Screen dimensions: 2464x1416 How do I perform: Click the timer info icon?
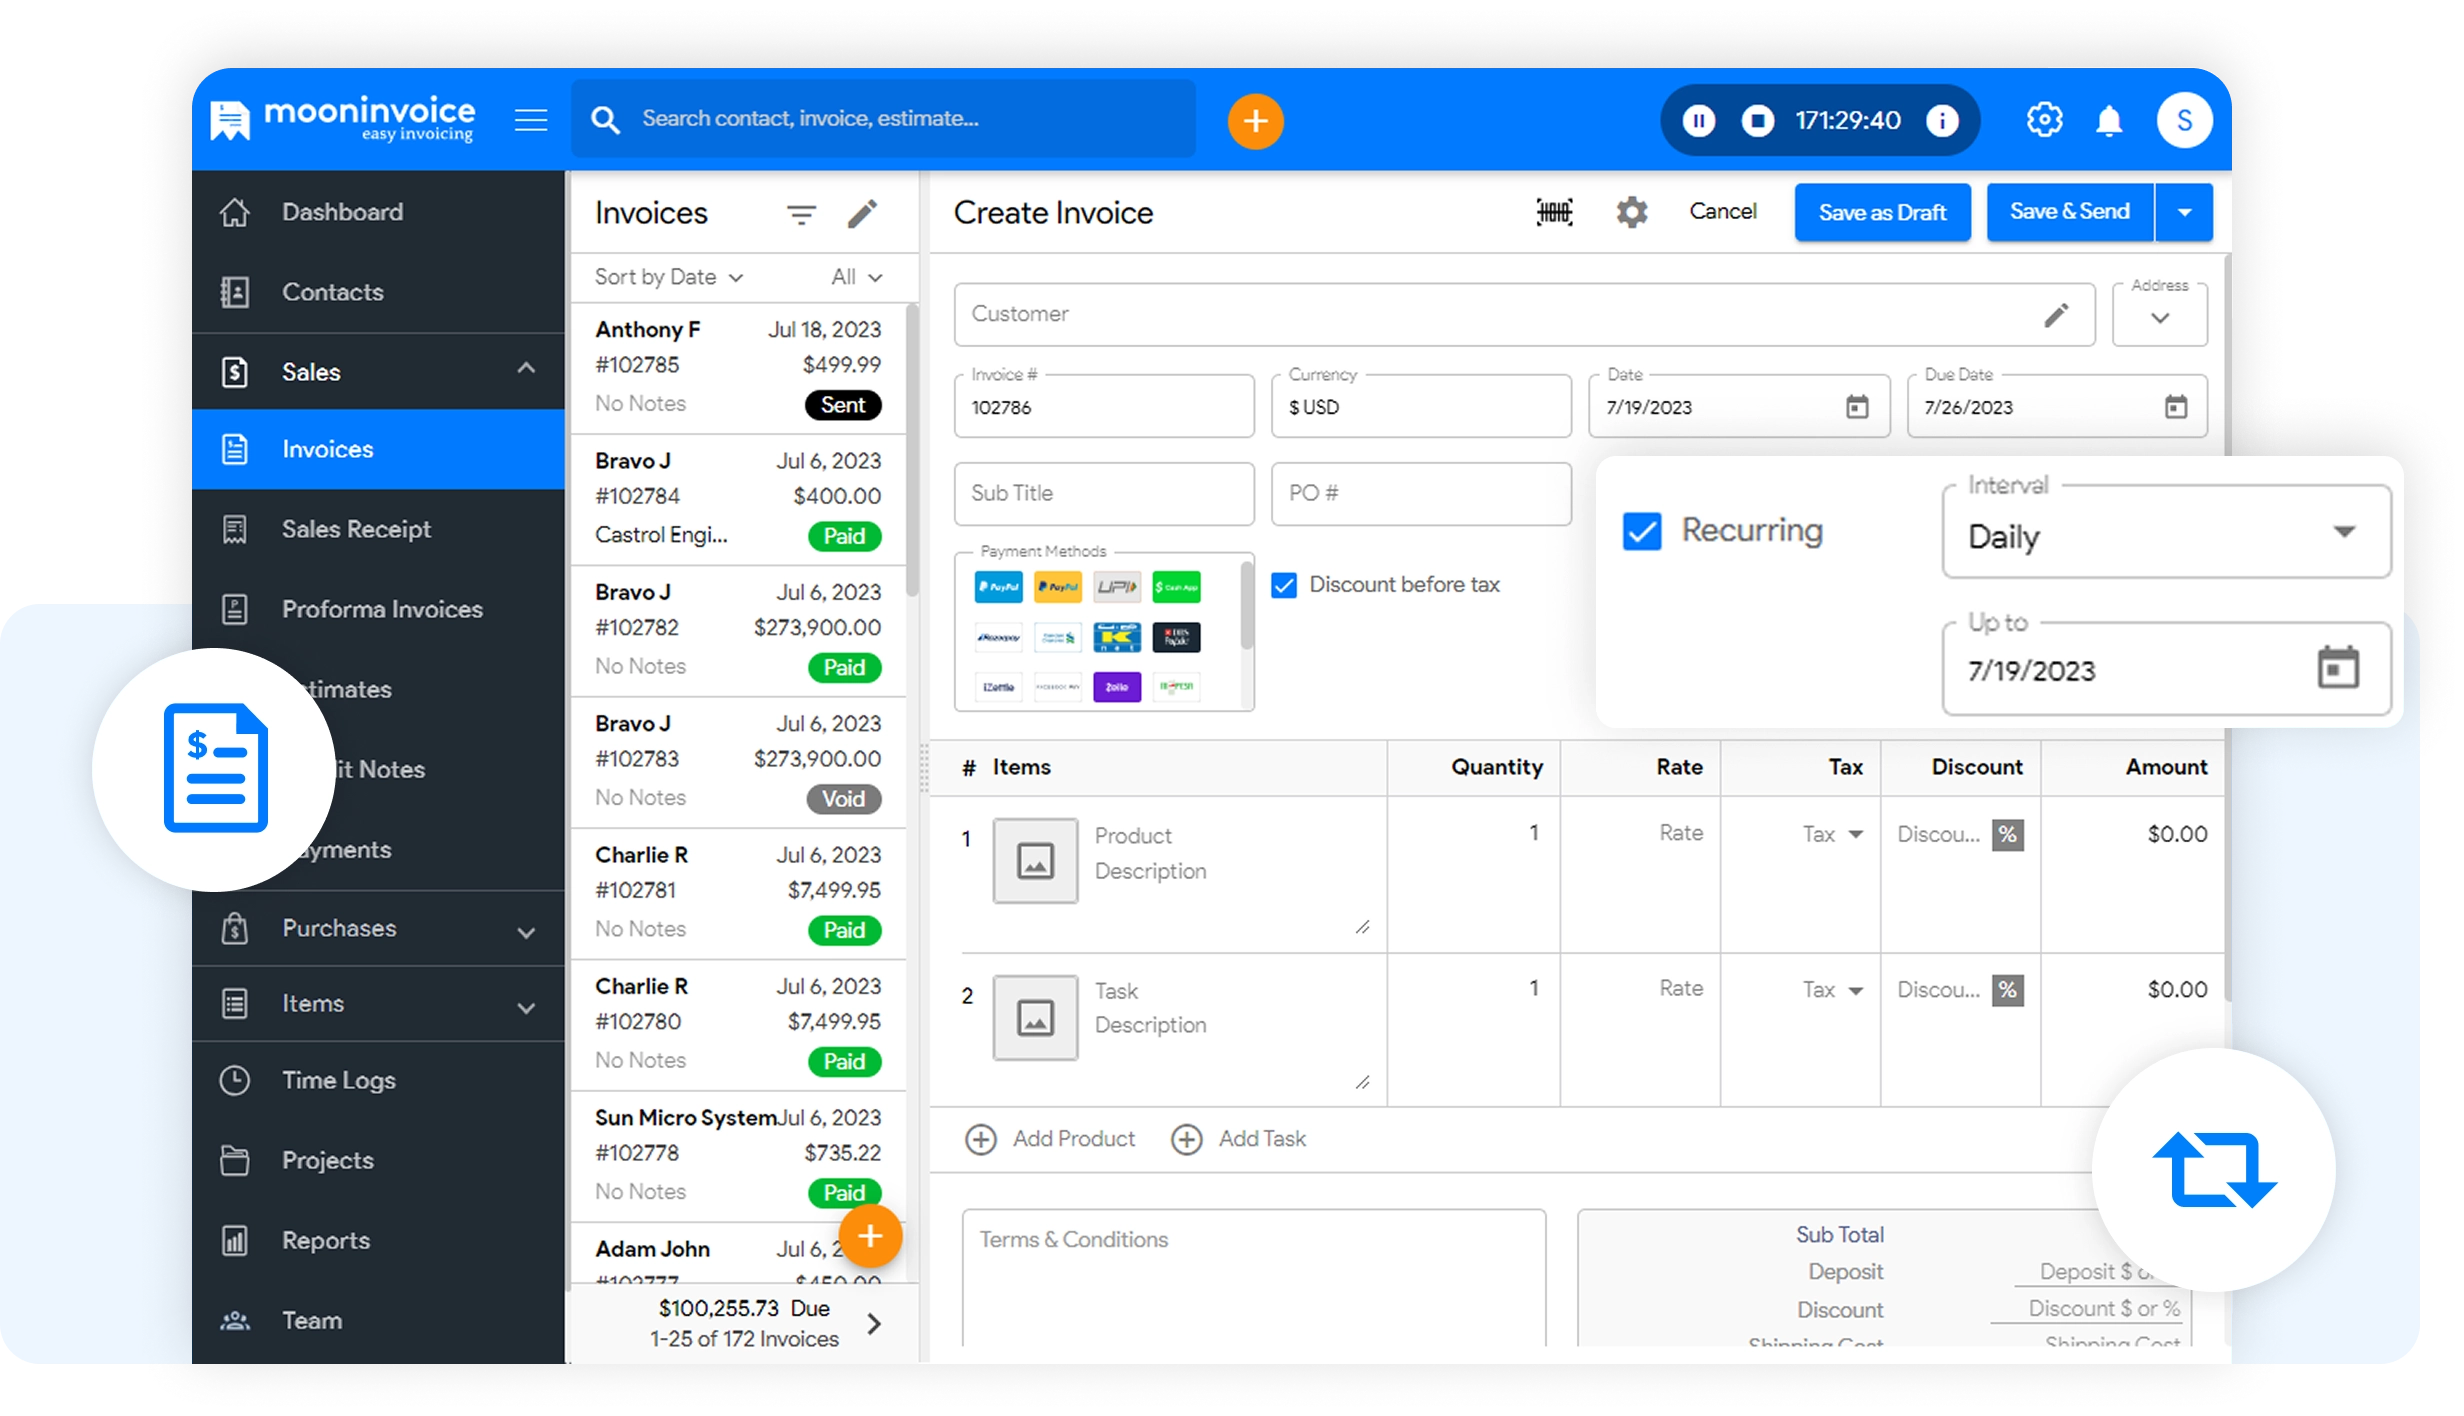point(1942,121)
